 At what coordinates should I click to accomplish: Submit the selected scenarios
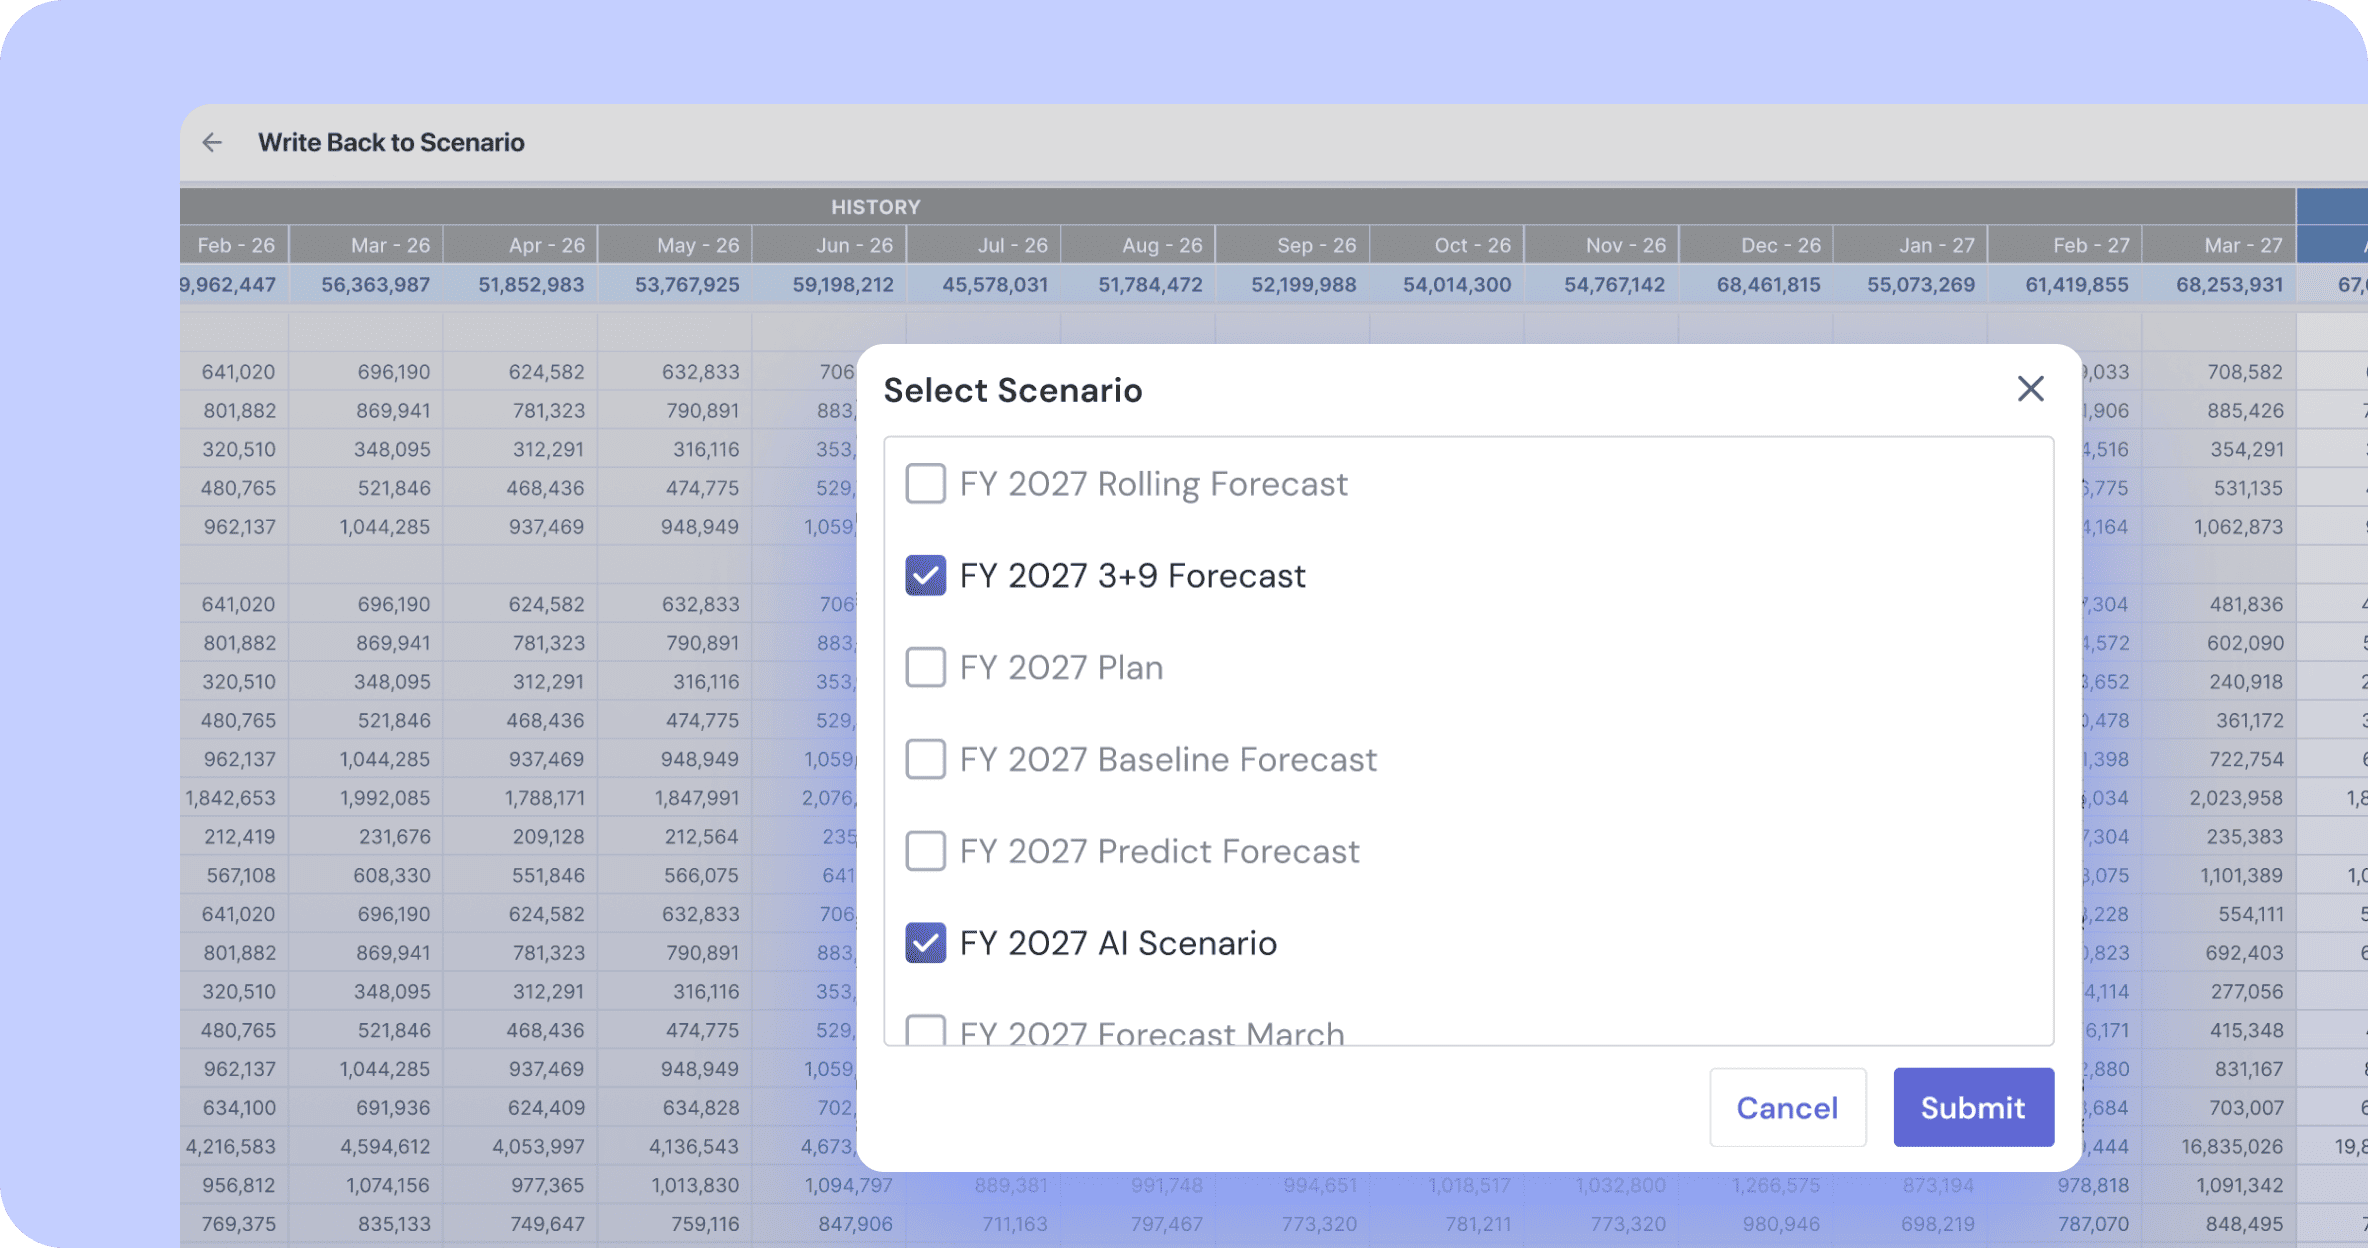click(1973, 1107)
